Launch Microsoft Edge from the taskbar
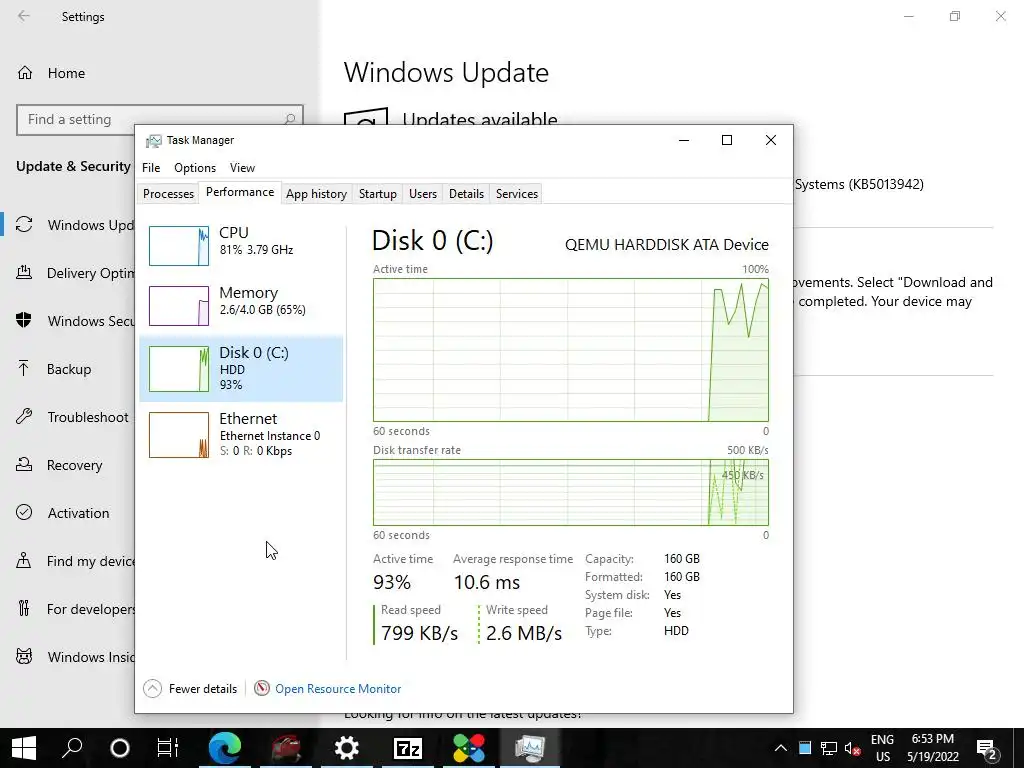Image resolution: width=1024 pixels, height=768 pixels. coord(225,748)
